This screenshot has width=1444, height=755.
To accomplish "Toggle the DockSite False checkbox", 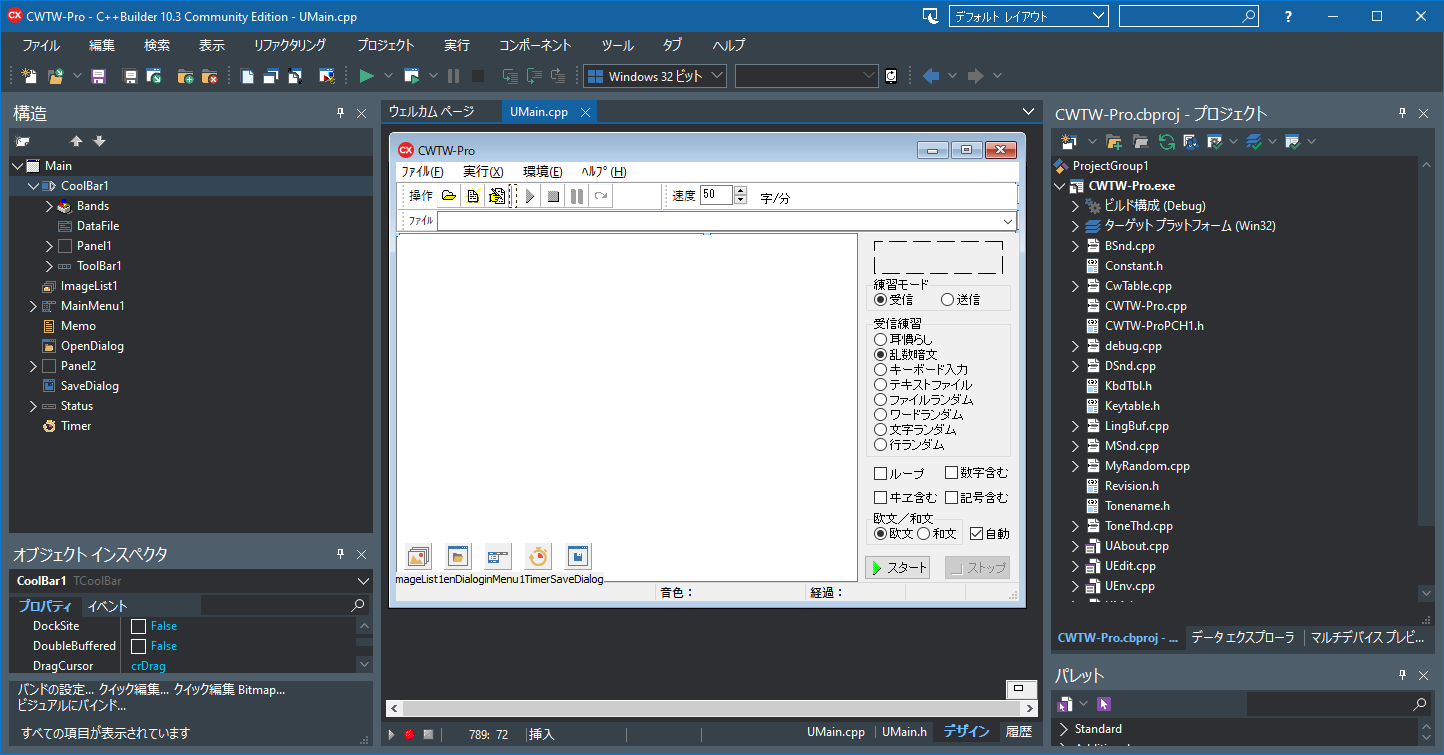I will pyautogui.click(x=139, y=626).
